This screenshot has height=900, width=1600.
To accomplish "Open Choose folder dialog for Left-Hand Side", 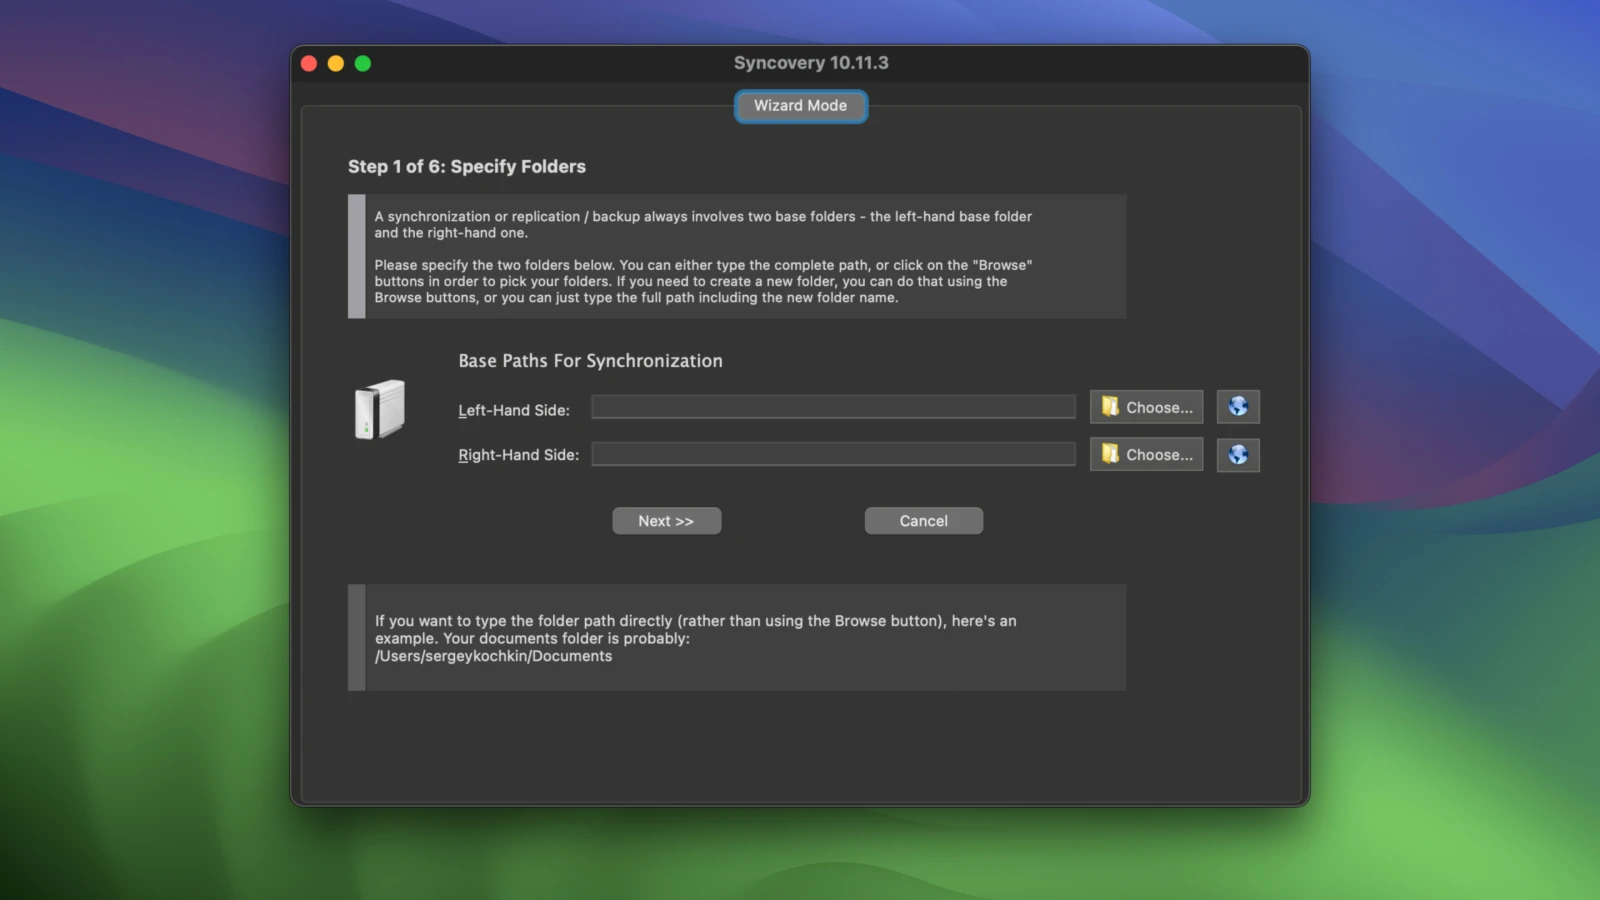I will [x=1146, y=407].
